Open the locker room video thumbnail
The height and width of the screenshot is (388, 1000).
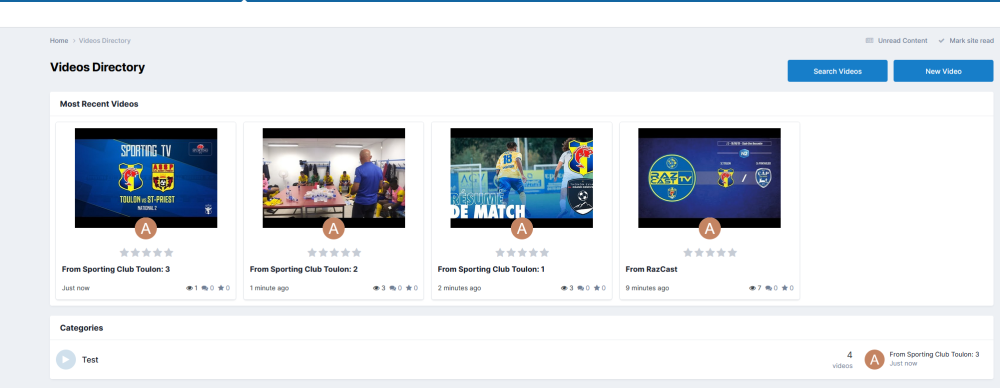(334, 178)
